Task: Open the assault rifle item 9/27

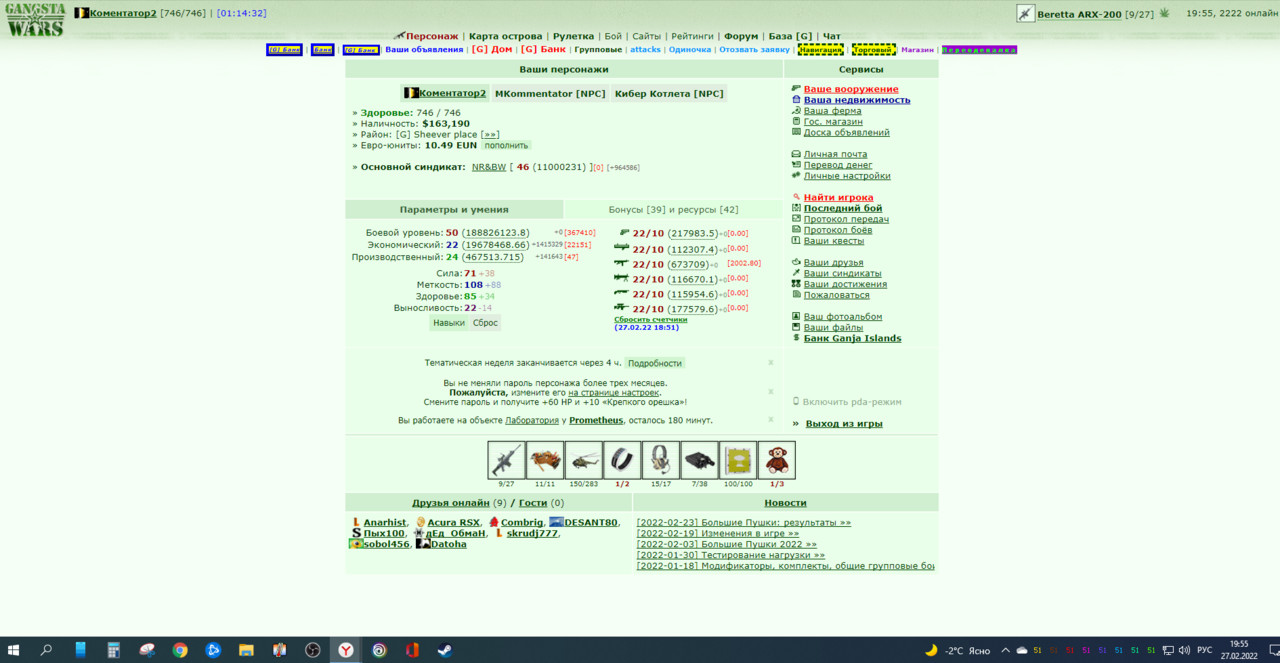Action: click(x=506, y=460)
